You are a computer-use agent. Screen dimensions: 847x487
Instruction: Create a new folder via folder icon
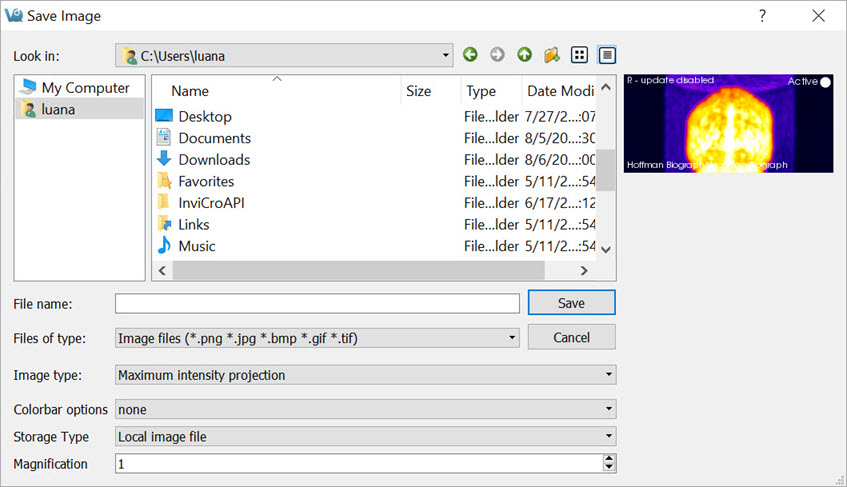pyautogui.click(x=552, y=55)
